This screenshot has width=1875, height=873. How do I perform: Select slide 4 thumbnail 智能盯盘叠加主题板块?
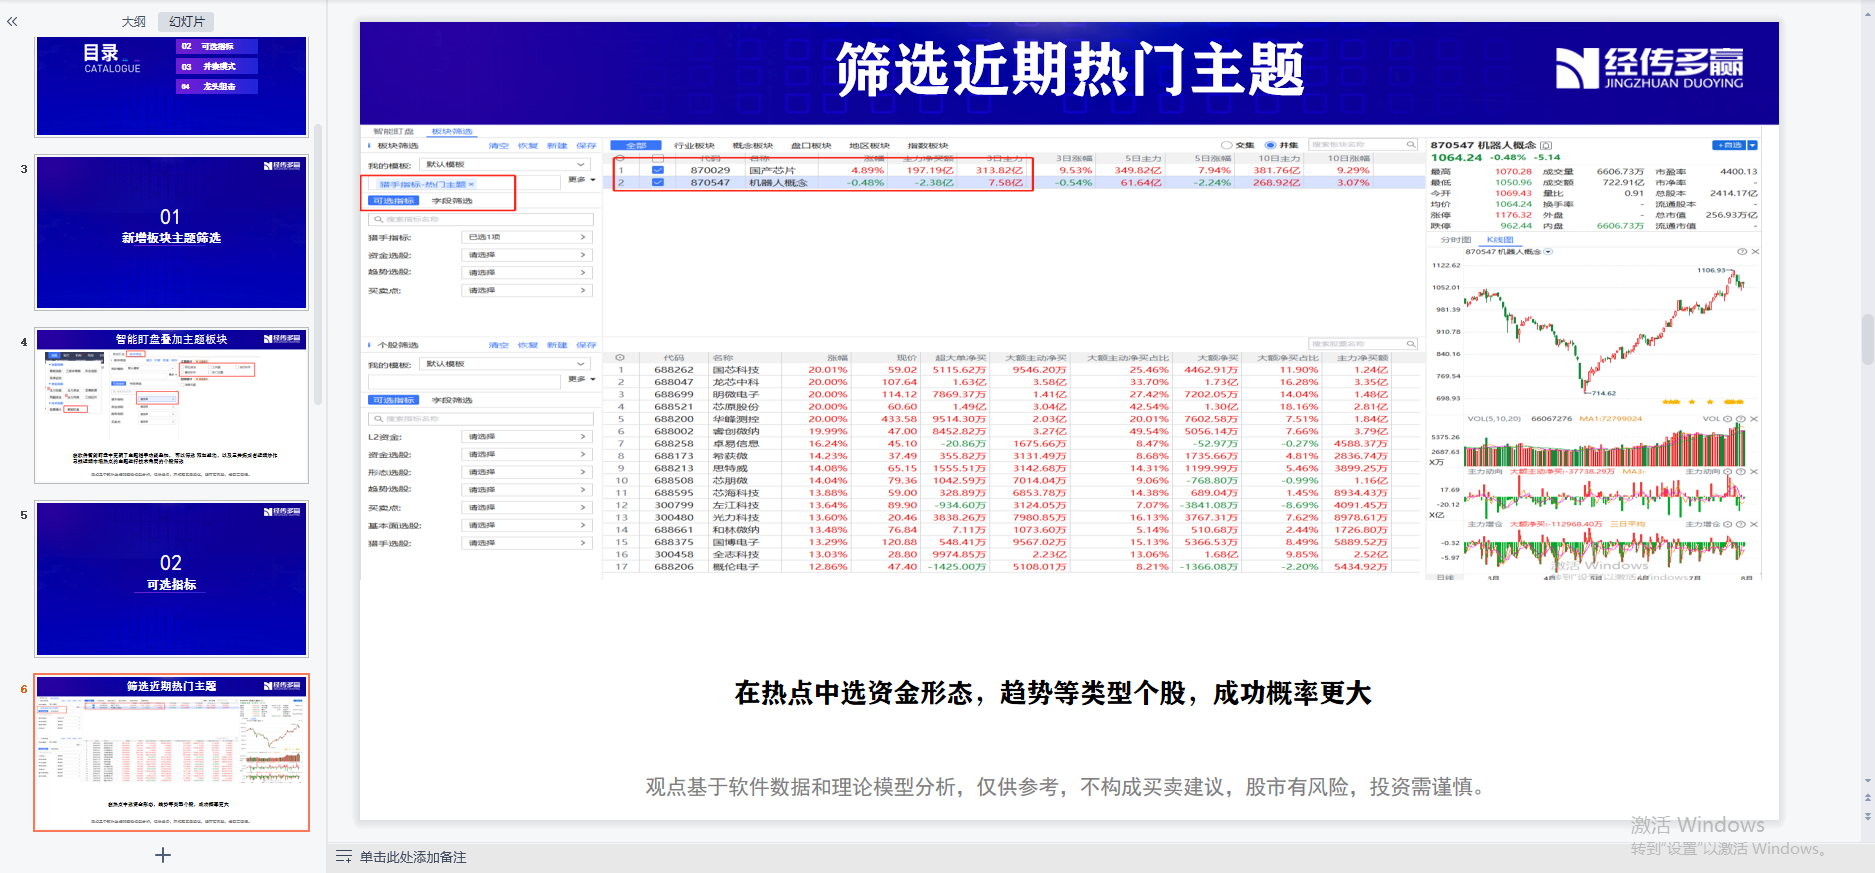[x=171, y=406]
